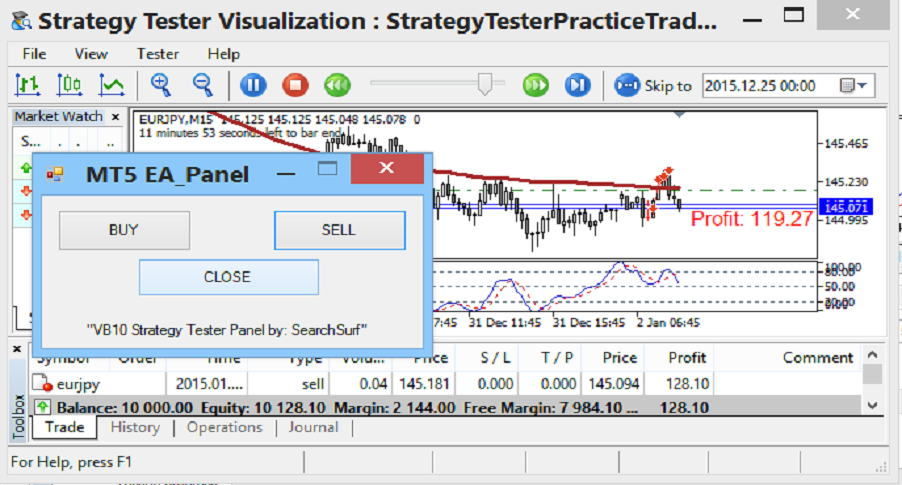This screenshot has width=902, height=485.
Task: Minimize the MT5 EA_Panel window
Action: pos(286,173)
